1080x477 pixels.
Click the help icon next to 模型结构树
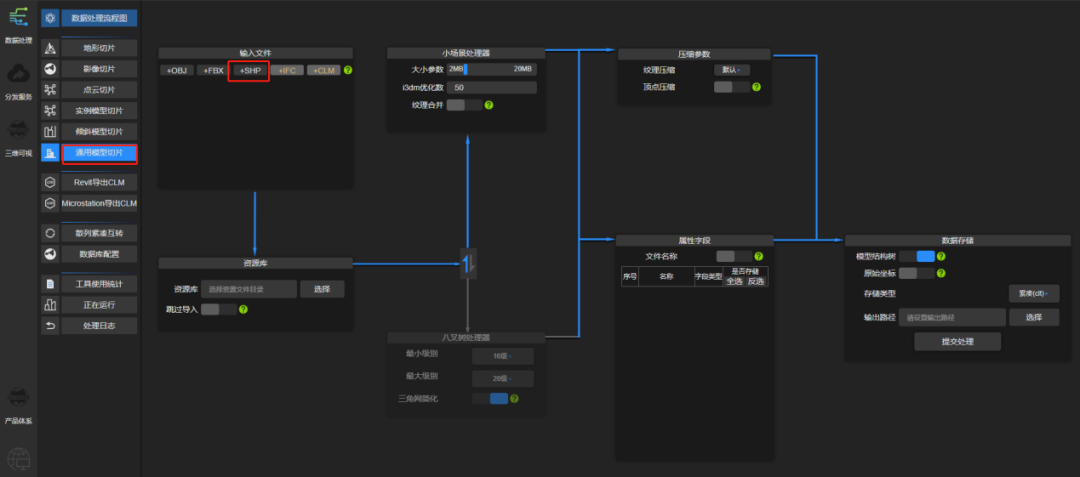point(941,256)
